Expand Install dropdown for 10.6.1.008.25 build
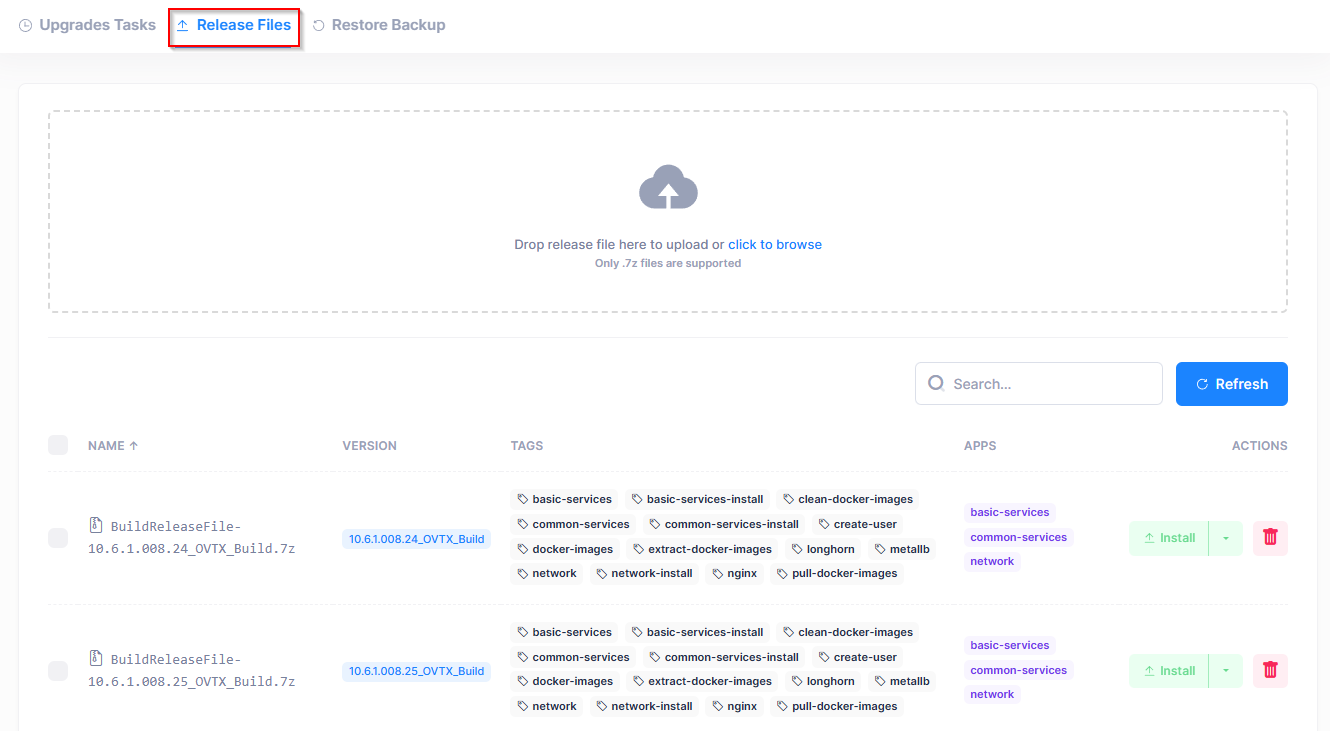 click(1226, 671)
